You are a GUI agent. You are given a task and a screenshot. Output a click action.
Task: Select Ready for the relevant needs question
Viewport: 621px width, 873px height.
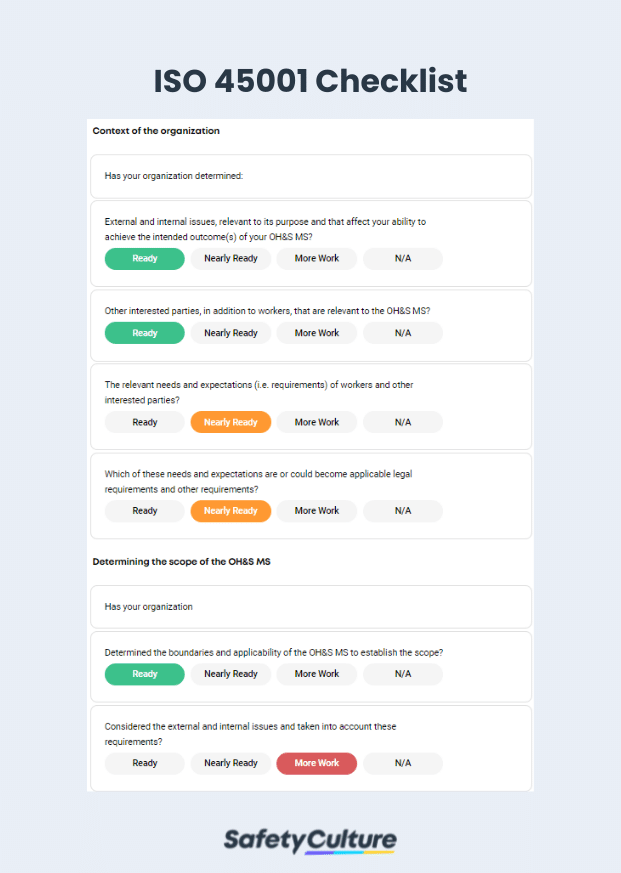[144, 422]
